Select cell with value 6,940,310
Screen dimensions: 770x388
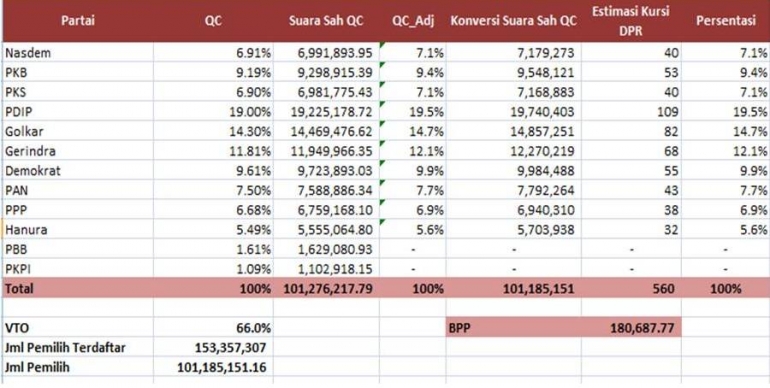pos(513,210)
